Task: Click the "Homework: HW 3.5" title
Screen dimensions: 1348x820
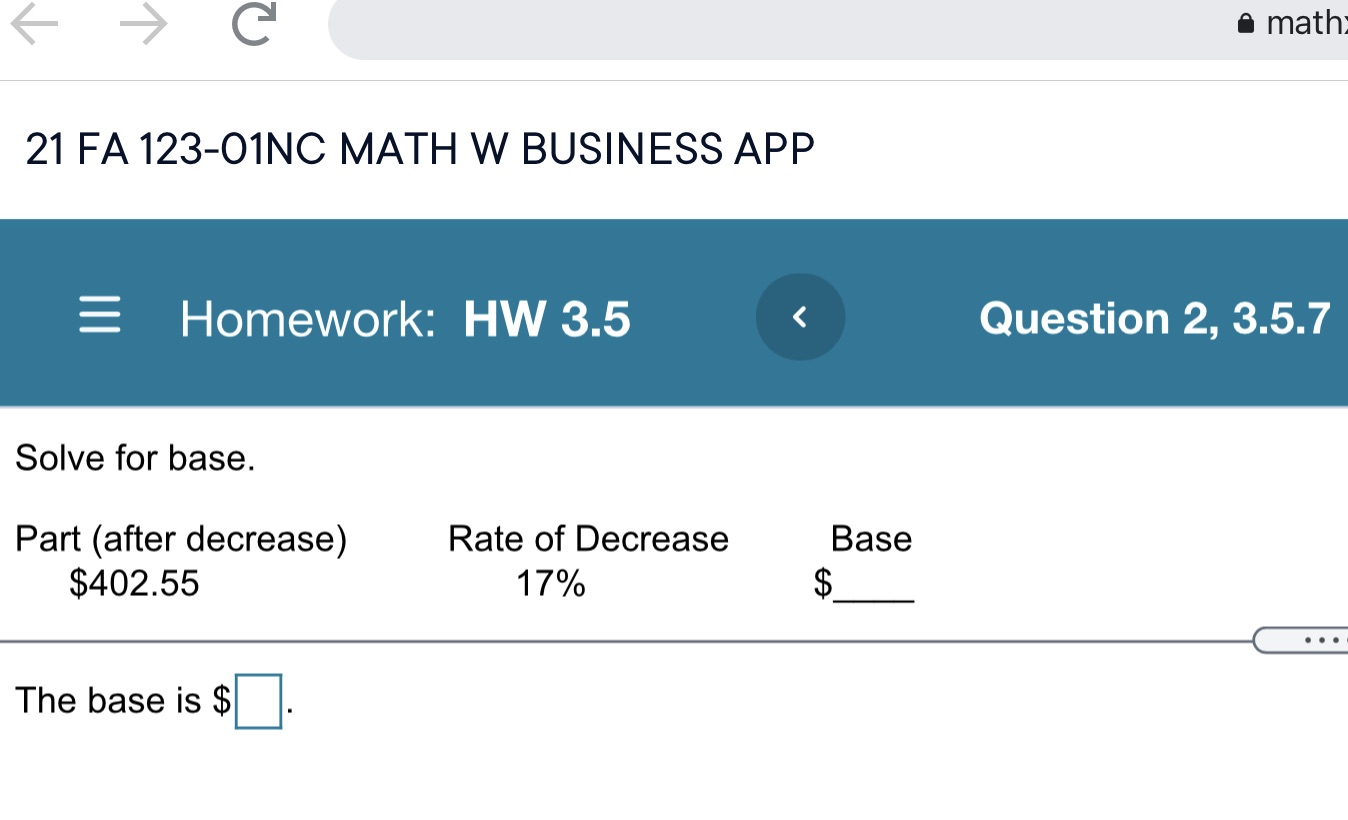Action: tap(404, 318)
